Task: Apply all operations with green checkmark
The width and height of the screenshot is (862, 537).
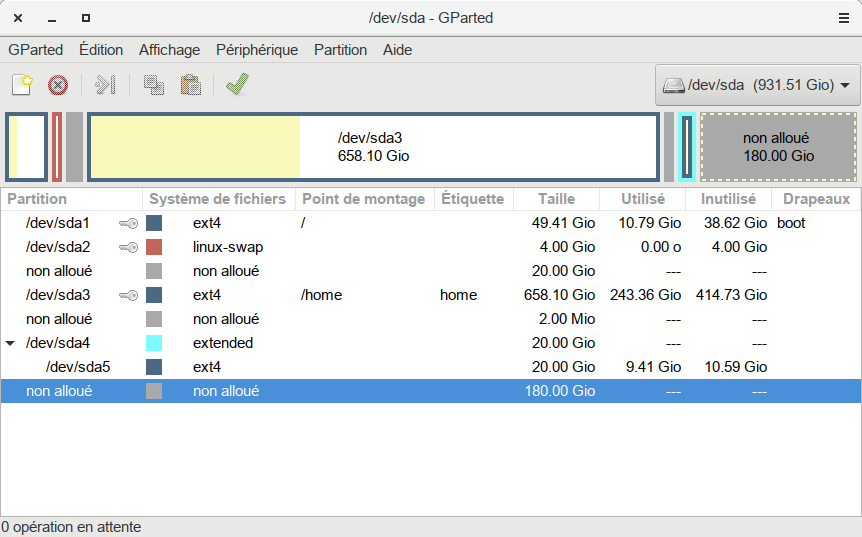Action: click(237, 85)
